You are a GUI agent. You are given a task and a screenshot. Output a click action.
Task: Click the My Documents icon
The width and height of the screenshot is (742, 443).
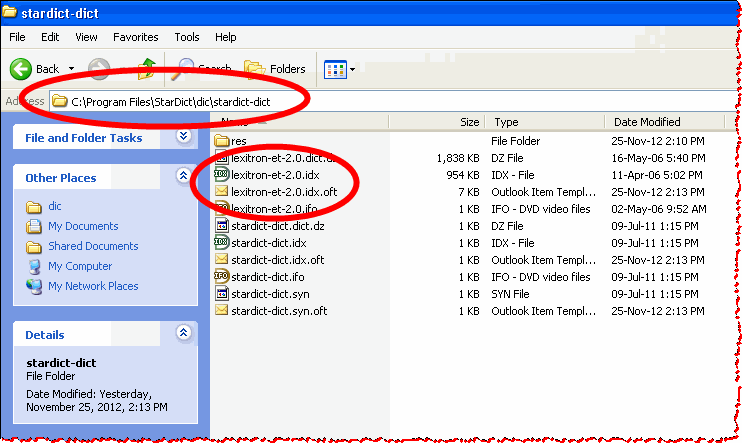[x=34, y=227]
